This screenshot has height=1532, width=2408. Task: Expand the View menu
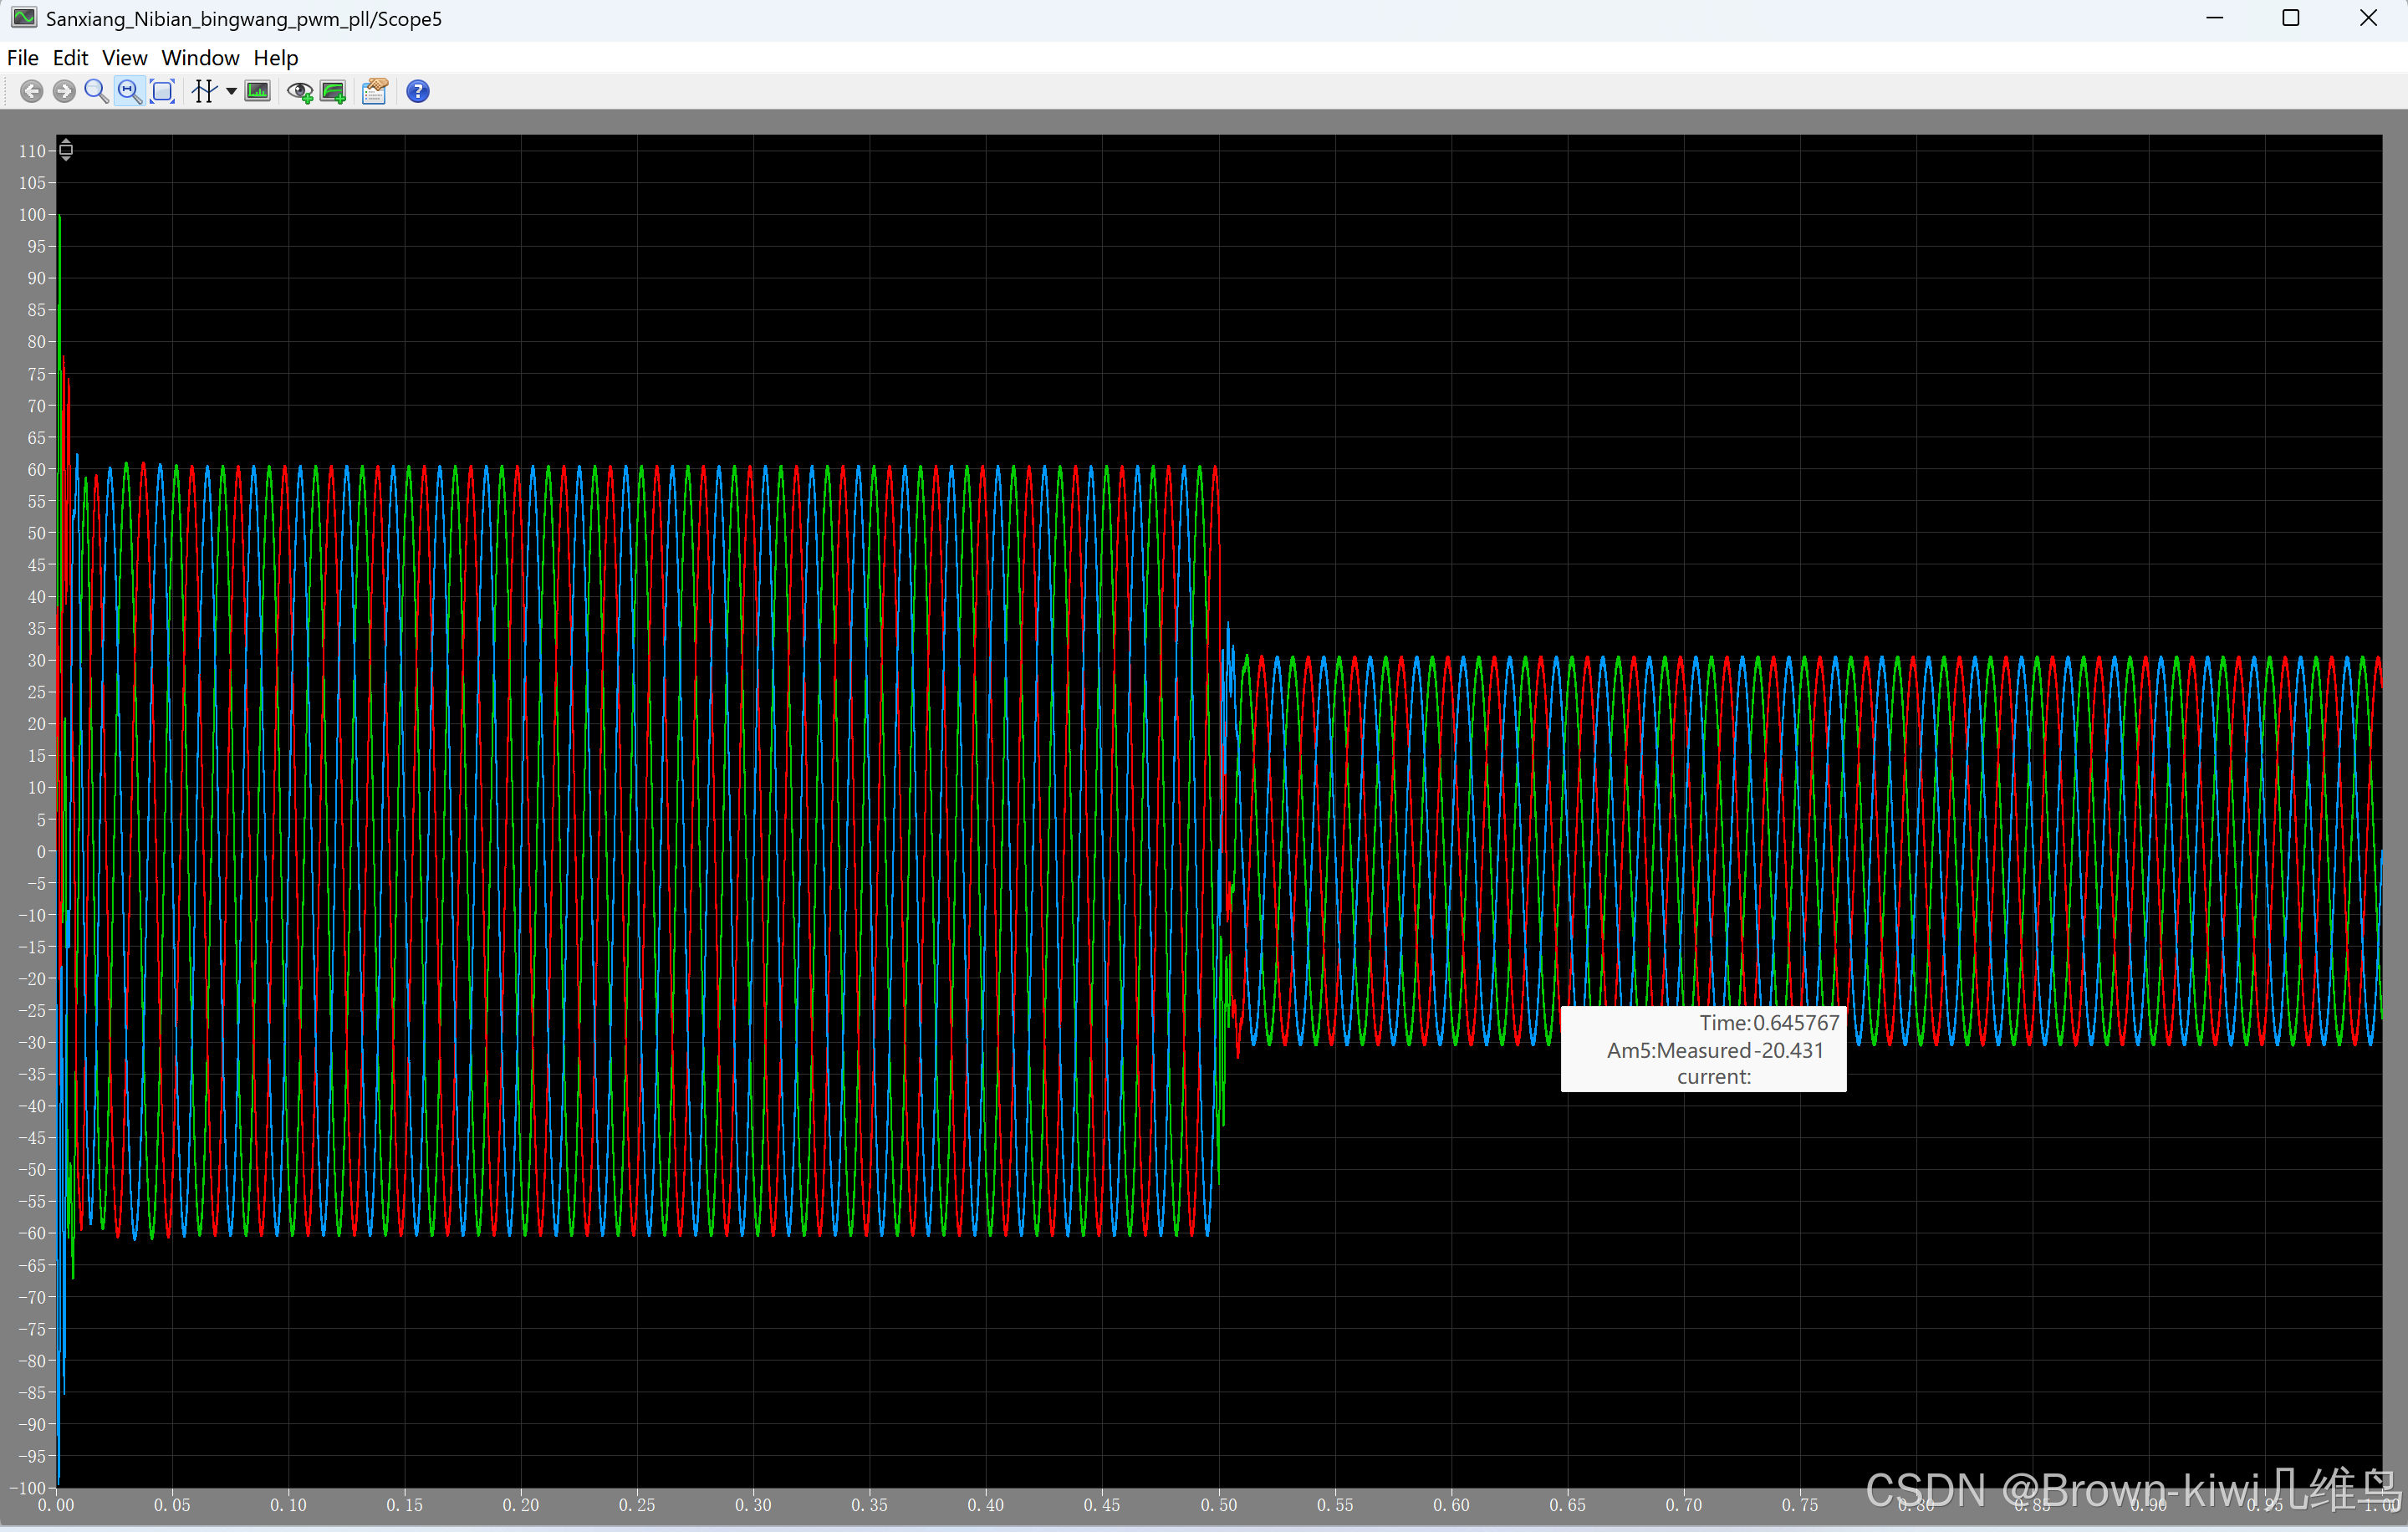coord(124,58)
